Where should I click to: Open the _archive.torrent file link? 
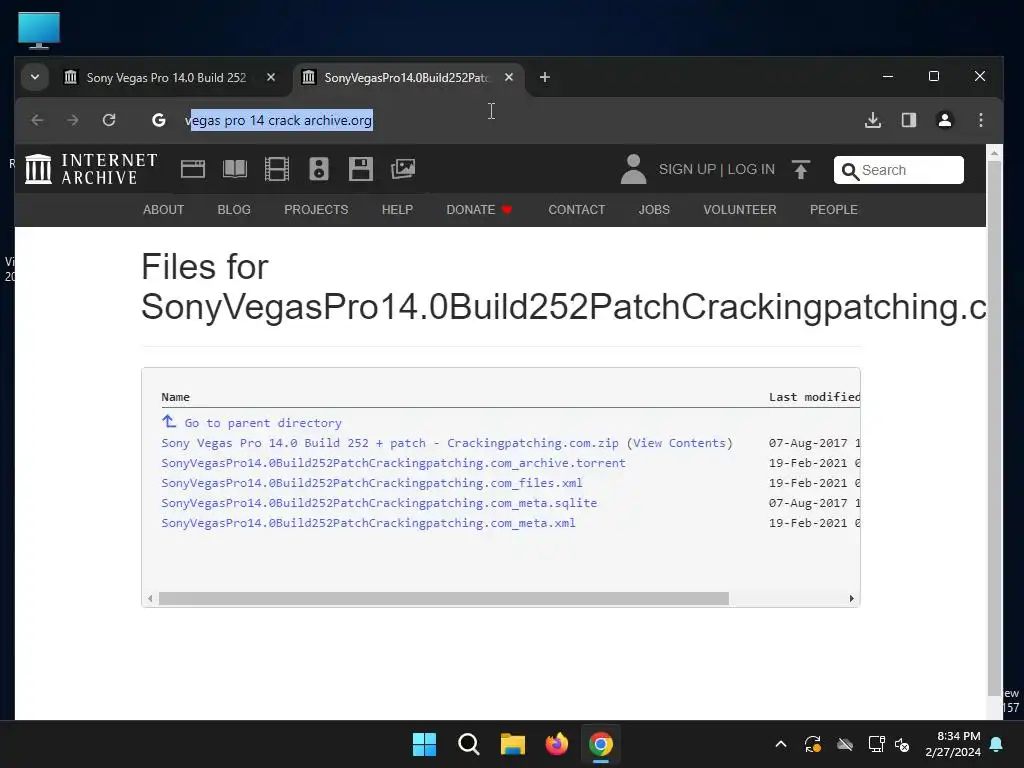coord(393,463)
